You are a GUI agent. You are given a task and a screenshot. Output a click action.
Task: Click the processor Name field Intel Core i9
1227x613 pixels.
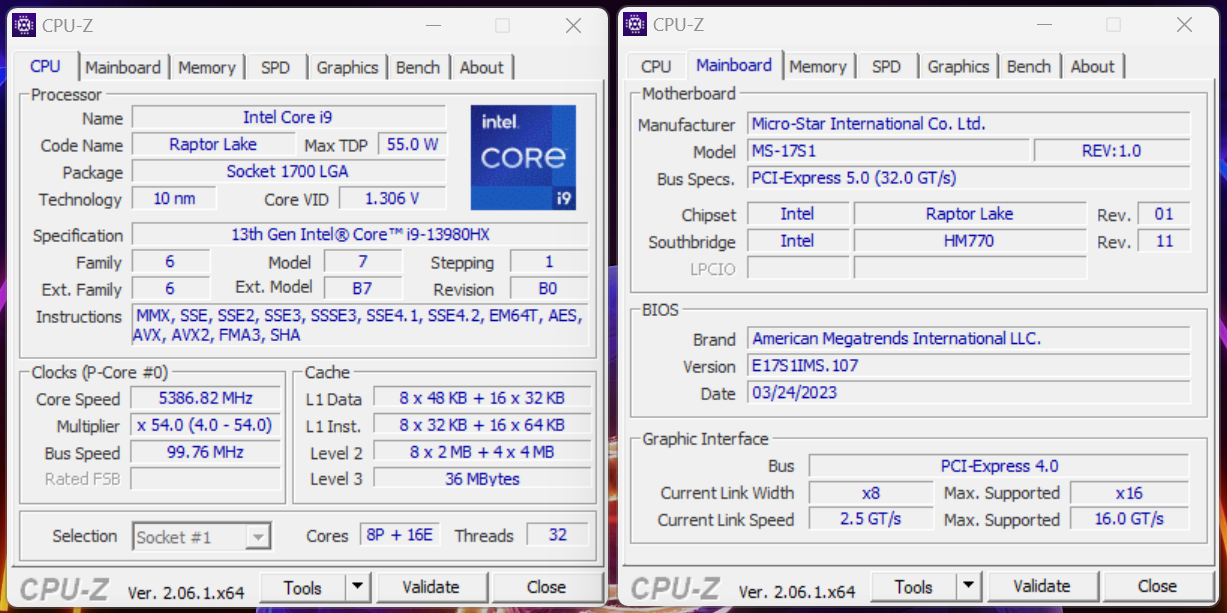(x=289, y=117)
